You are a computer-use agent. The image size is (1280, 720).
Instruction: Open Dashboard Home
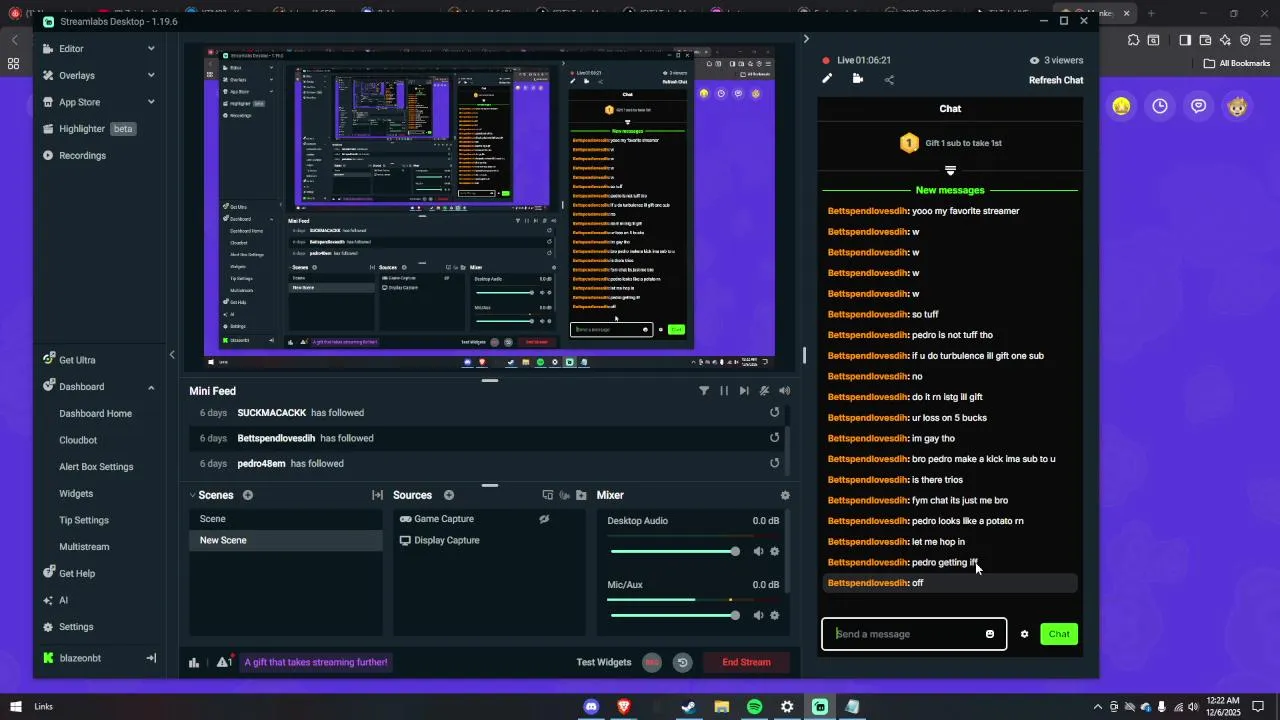point(95,413)
